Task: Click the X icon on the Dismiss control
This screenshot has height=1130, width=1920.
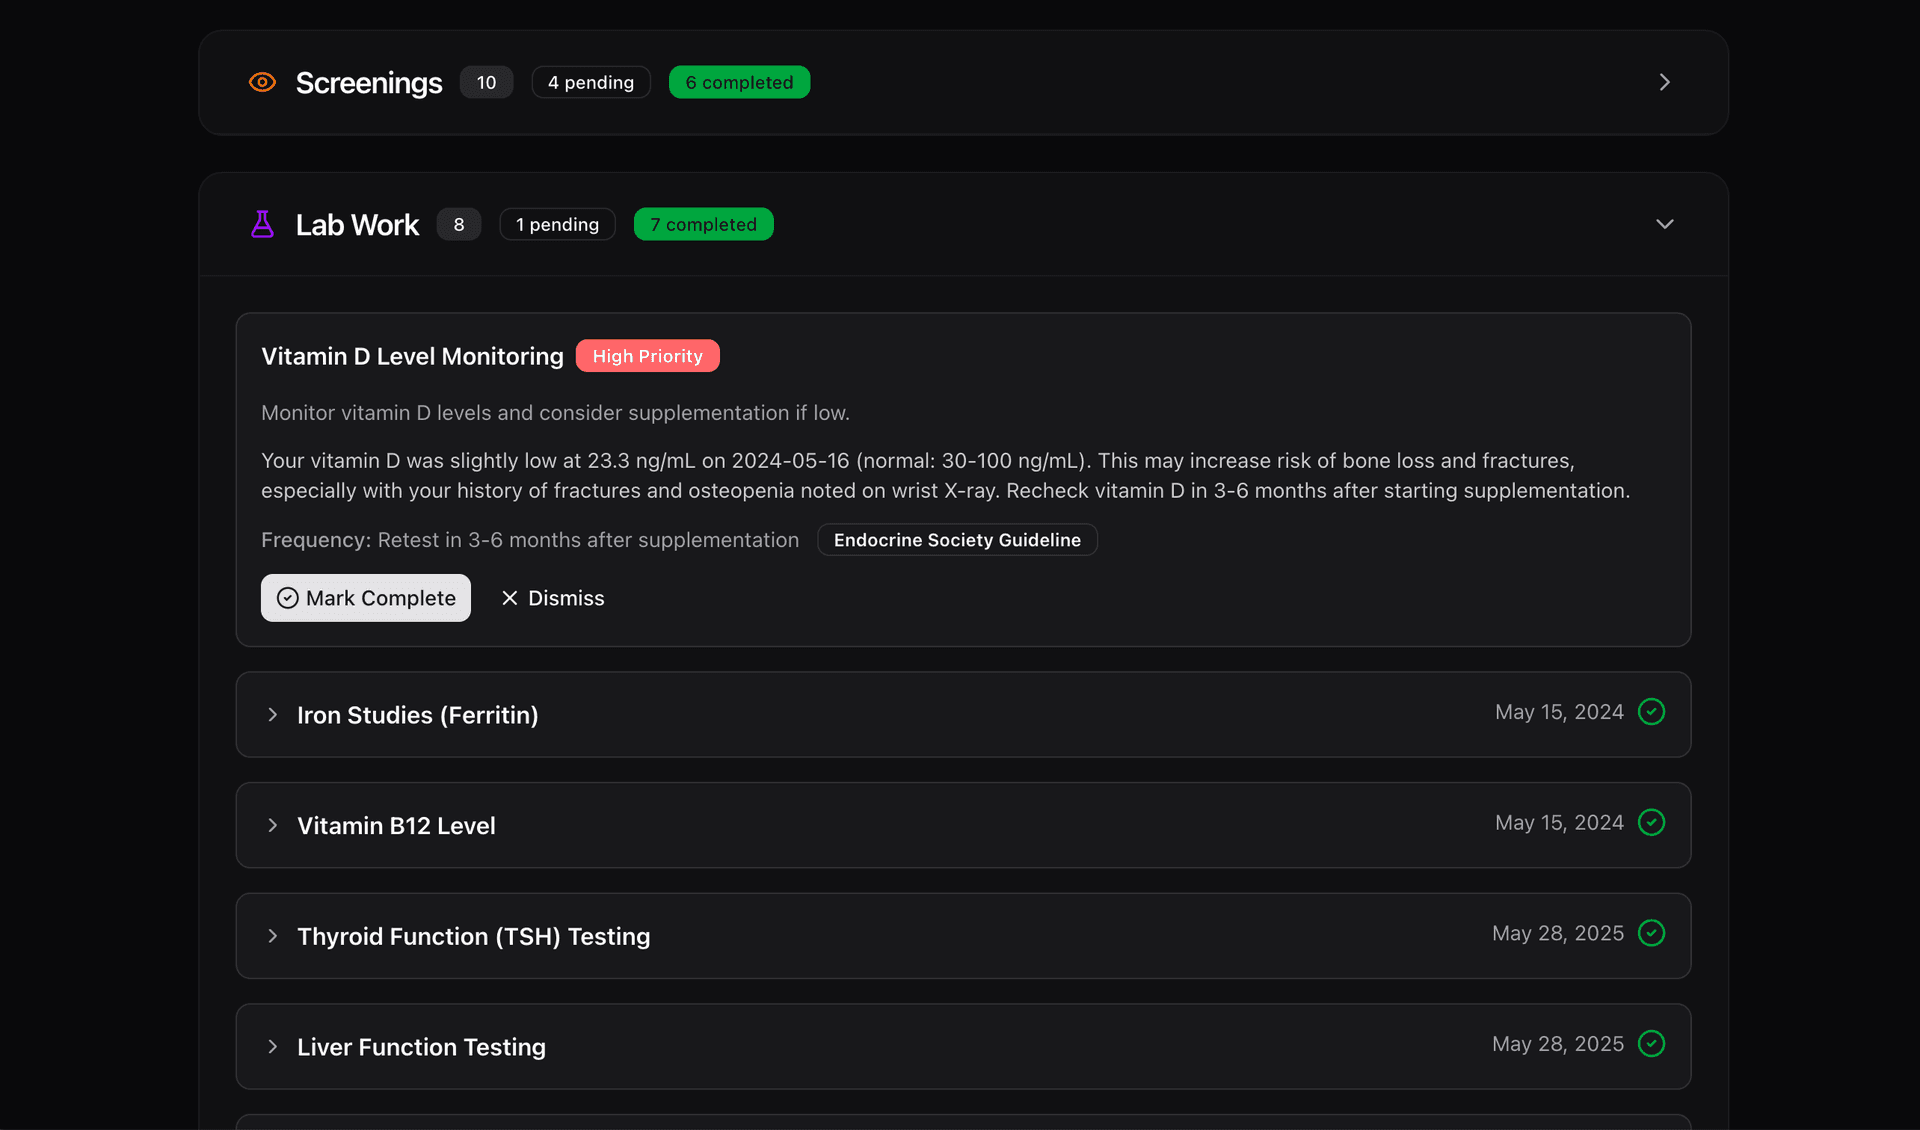Action: tap(510, 597)
